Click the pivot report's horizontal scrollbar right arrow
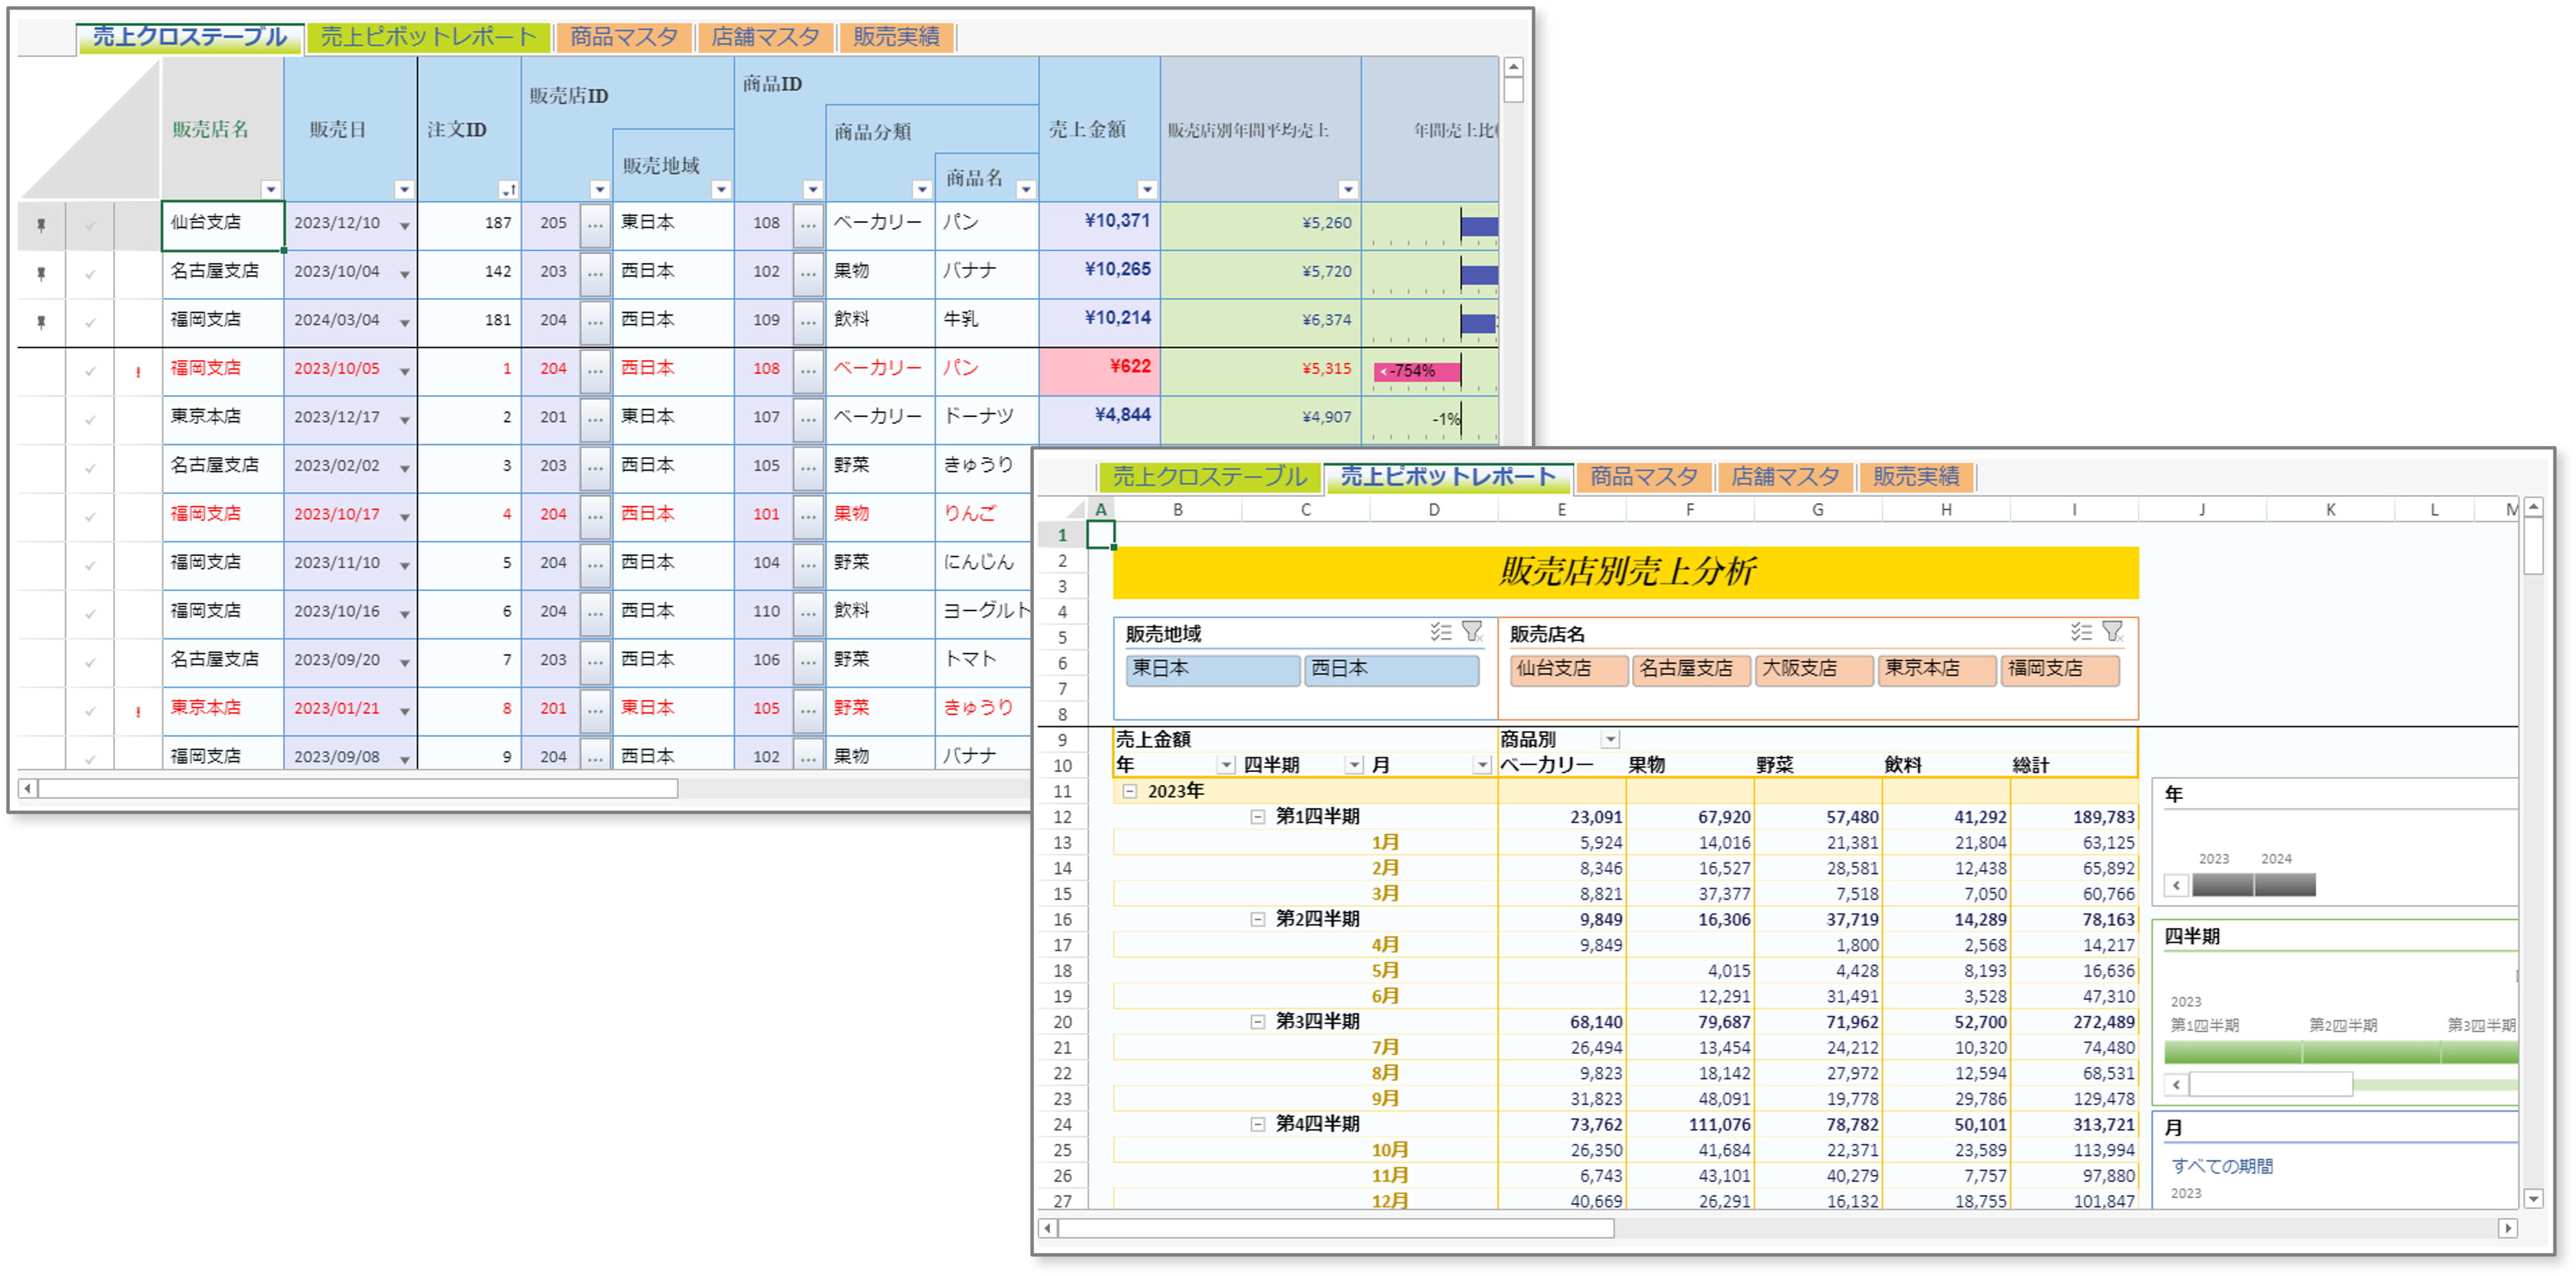The width and height of the screenshot is (2576, 1276). coord(2507,1228)
